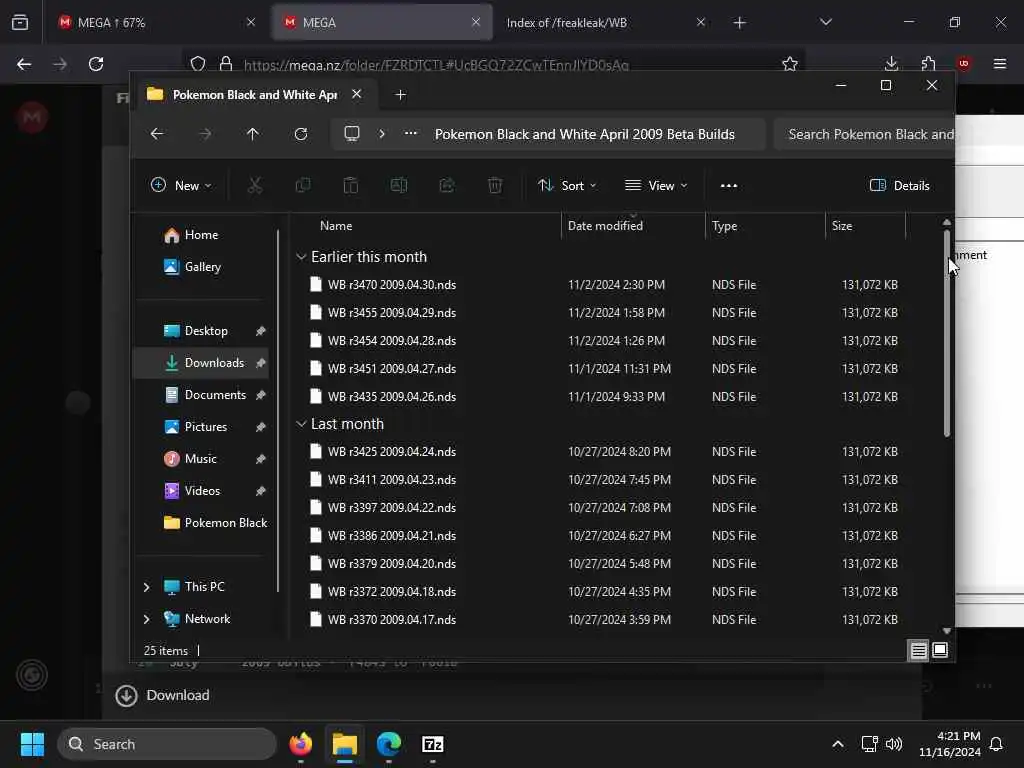This screenshot has width=1024, height=768.
Task: Open Firefox hamburger application menu
Action: [x=1000, y=64]
